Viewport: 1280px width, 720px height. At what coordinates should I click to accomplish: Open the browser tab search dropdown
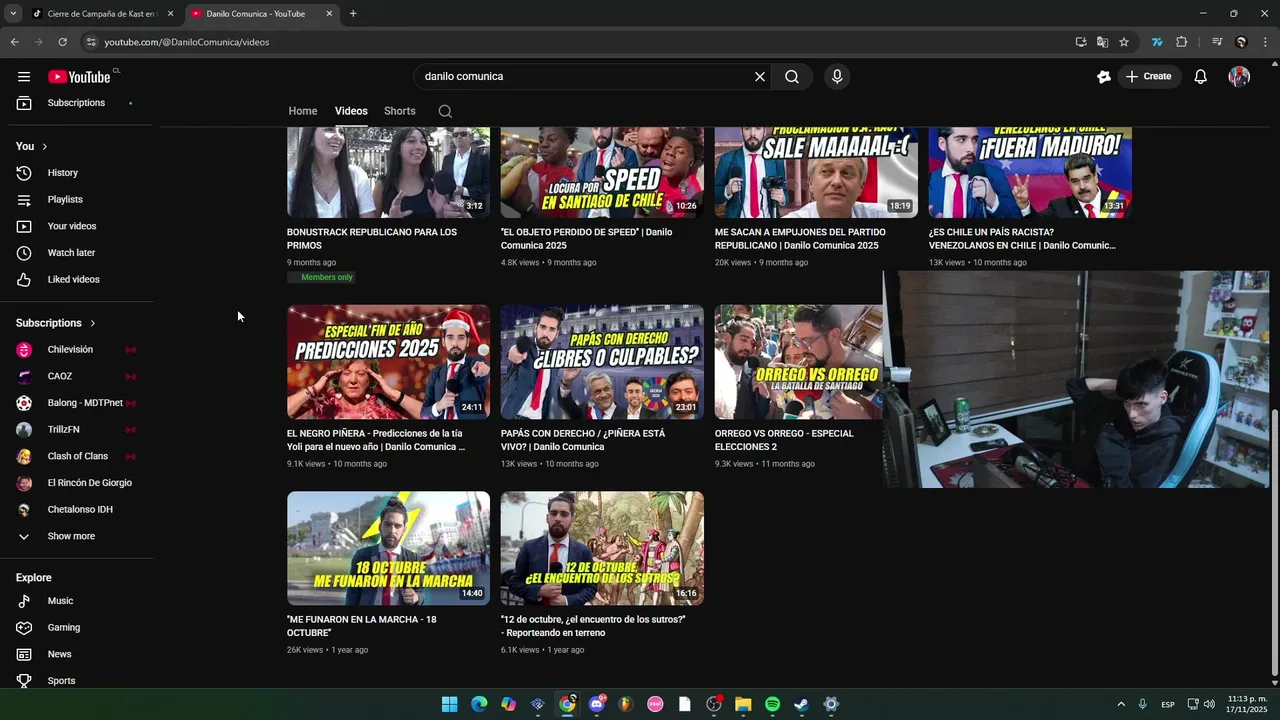point(13,14)
